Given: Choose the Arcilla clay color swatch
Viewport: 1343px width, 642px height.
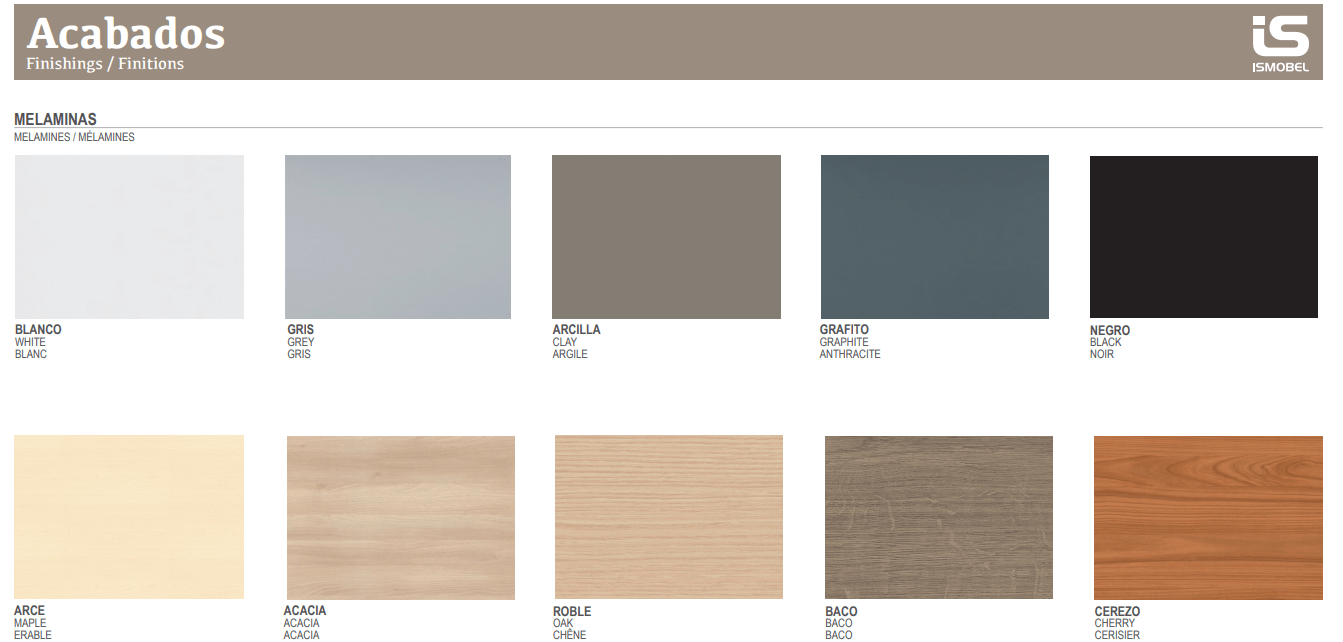Looking at the screenshot, I should (666, 237).
